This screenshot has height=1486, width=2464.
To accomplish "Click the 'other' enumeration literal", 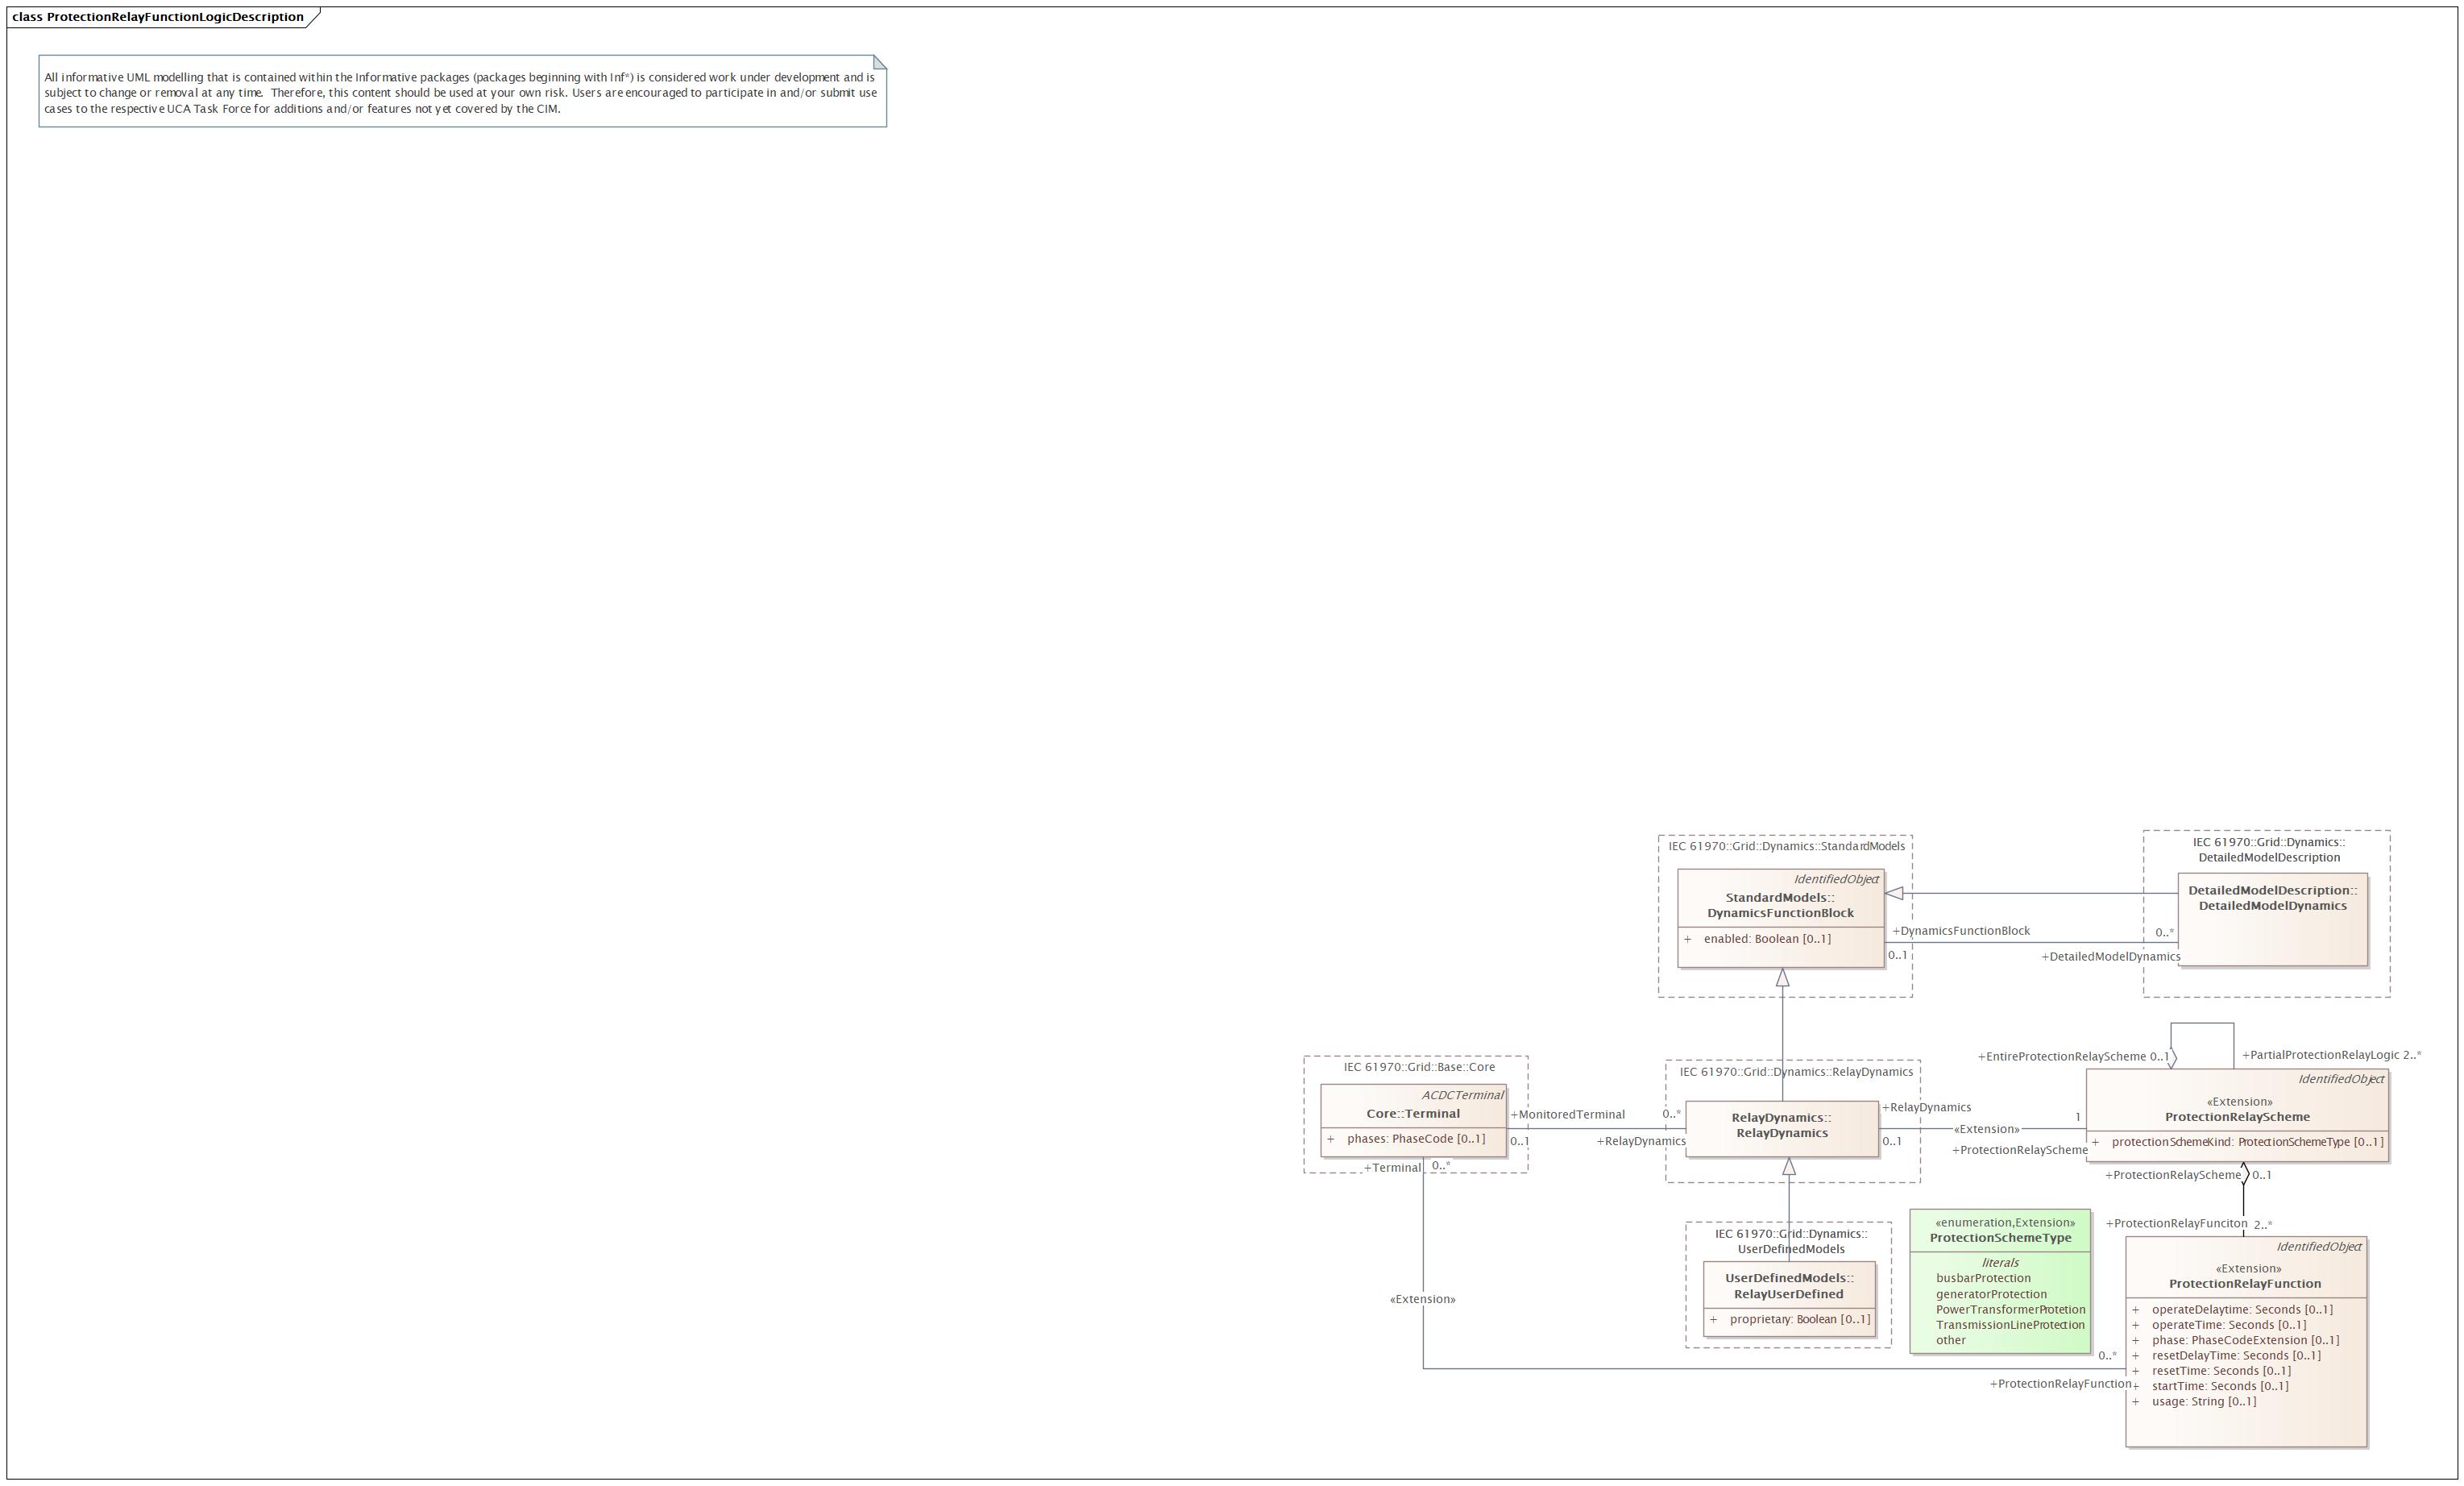I will coord(1950,1340).
